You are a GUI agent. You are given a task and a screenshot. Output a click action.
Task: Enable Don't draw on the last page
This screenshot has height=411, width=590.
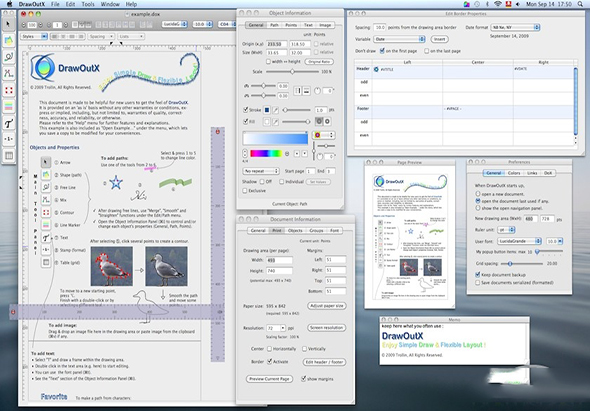(x=426, y=51)
